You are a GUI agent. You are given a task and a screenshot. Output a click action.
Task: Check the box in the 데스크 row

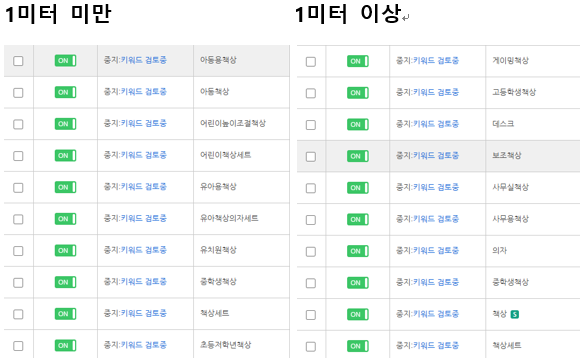point(311,125)
